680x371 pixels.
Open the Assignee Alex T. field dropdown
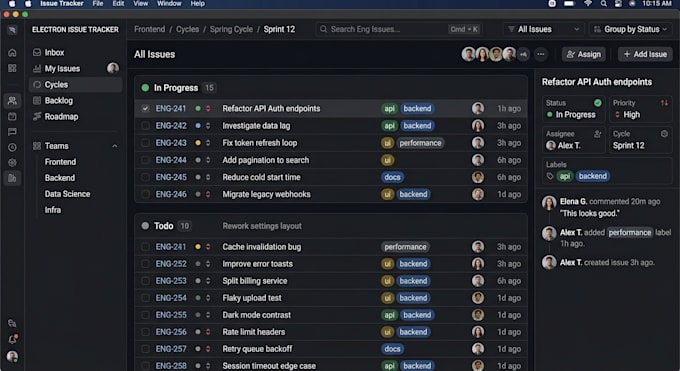573,140
